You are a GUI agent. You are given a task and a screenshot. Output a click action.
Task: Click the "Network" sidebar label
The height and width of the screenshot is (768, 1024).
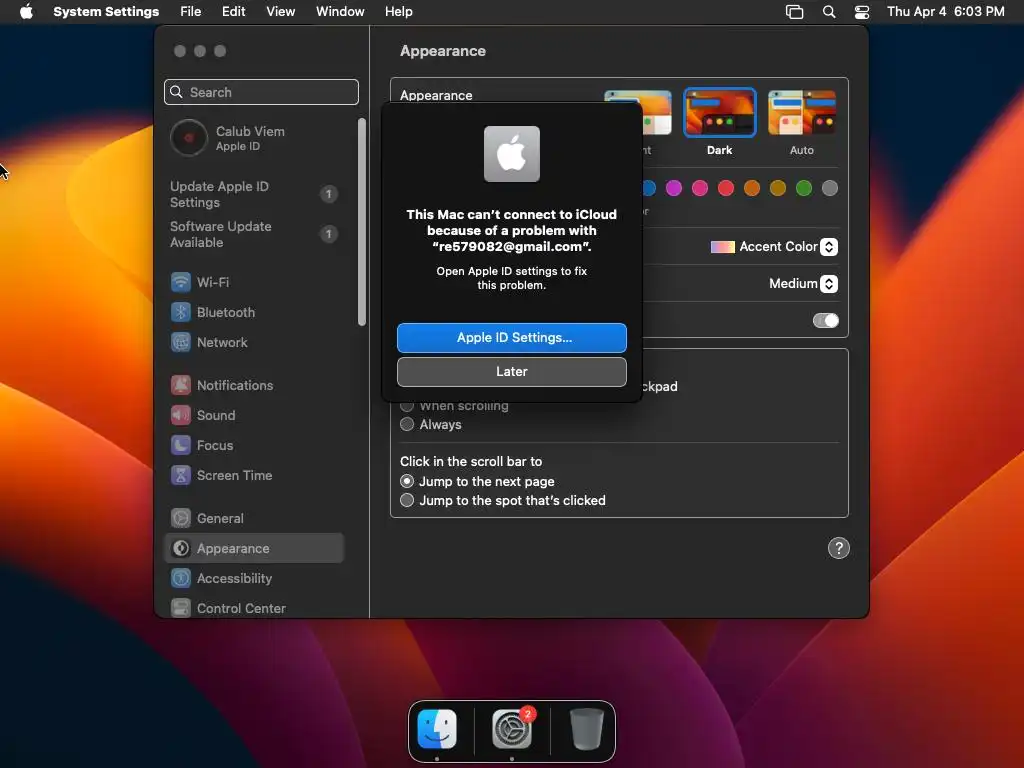222,342
